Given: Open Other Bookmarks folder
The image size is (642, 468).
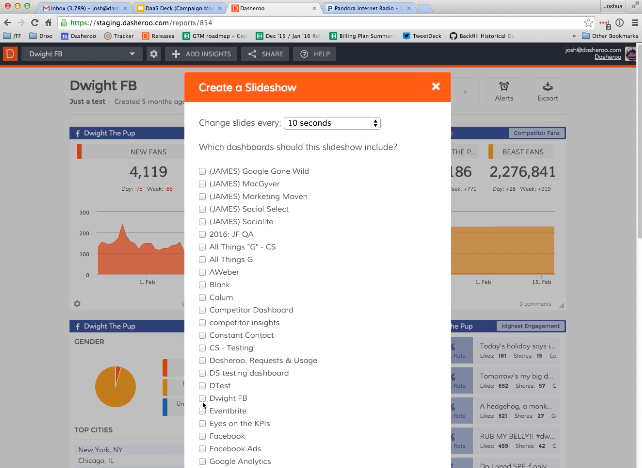Looking at the screenshot, I should [x=610, y=36].
